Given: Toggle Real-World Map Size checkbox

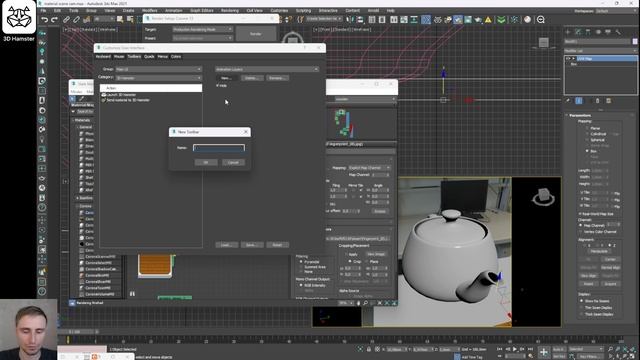Looking at the screenshot, I should (x=580, y=213).
